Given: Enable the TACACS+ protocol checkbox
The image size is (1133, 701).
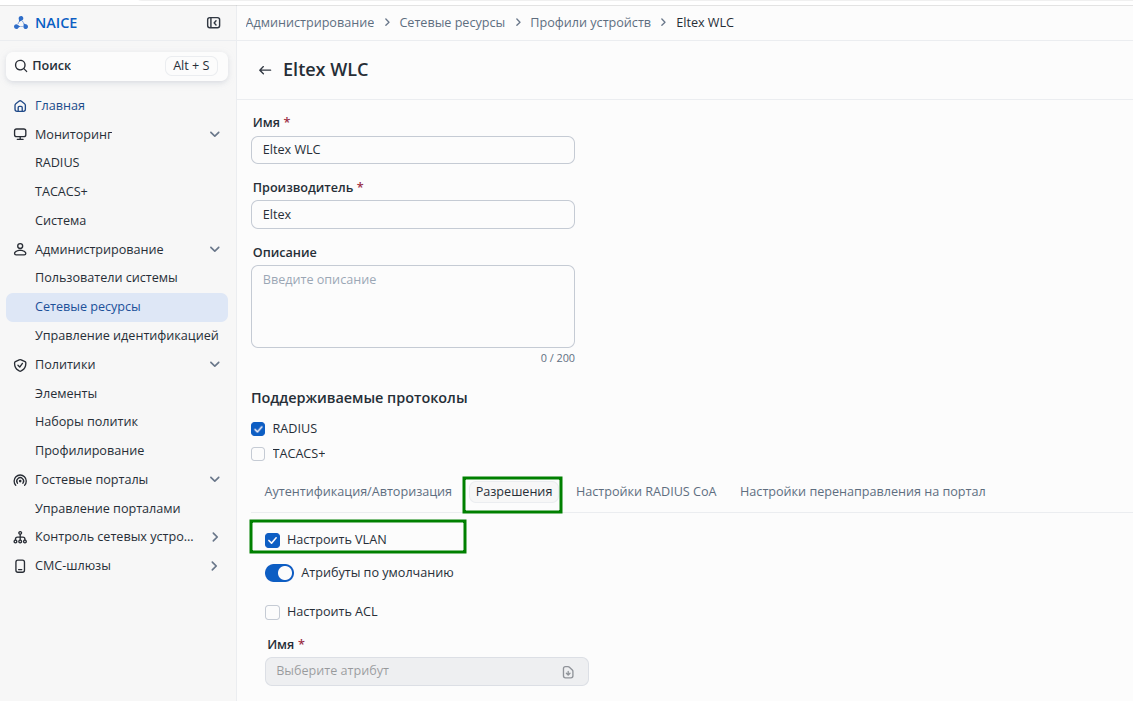Looking at the screenshot, I should [258, 454].
